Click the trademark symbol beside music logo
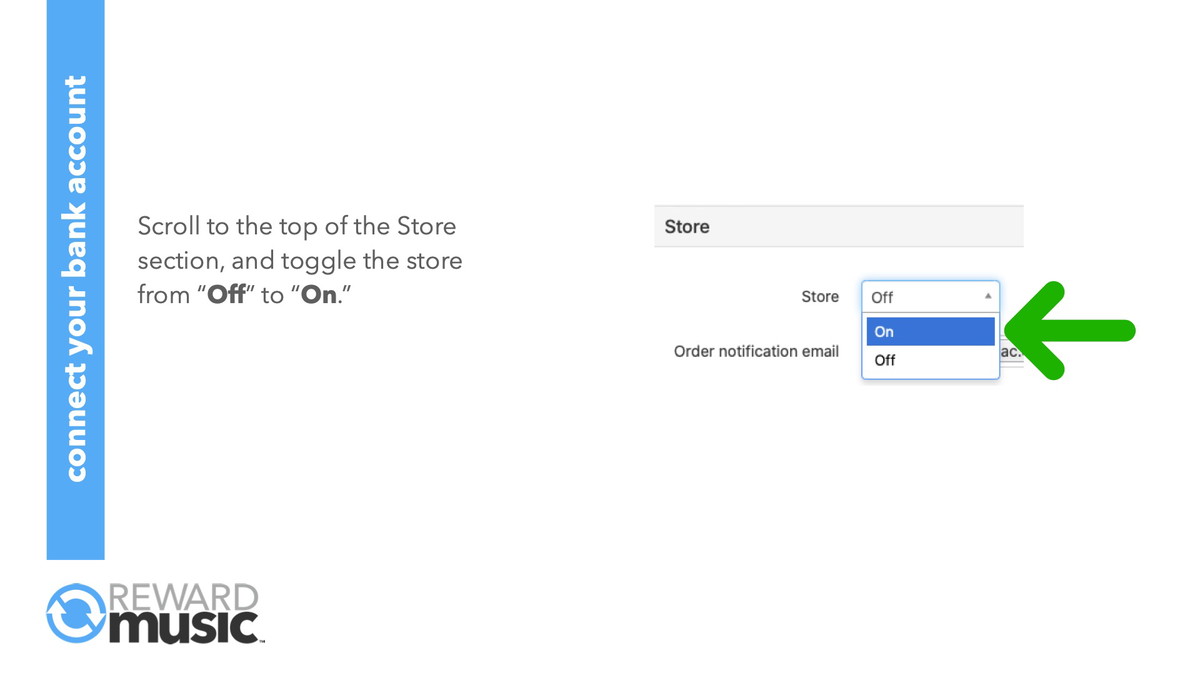Image resolution: width=1200 pixels, height=675 pixels. [x=262, y=640]
